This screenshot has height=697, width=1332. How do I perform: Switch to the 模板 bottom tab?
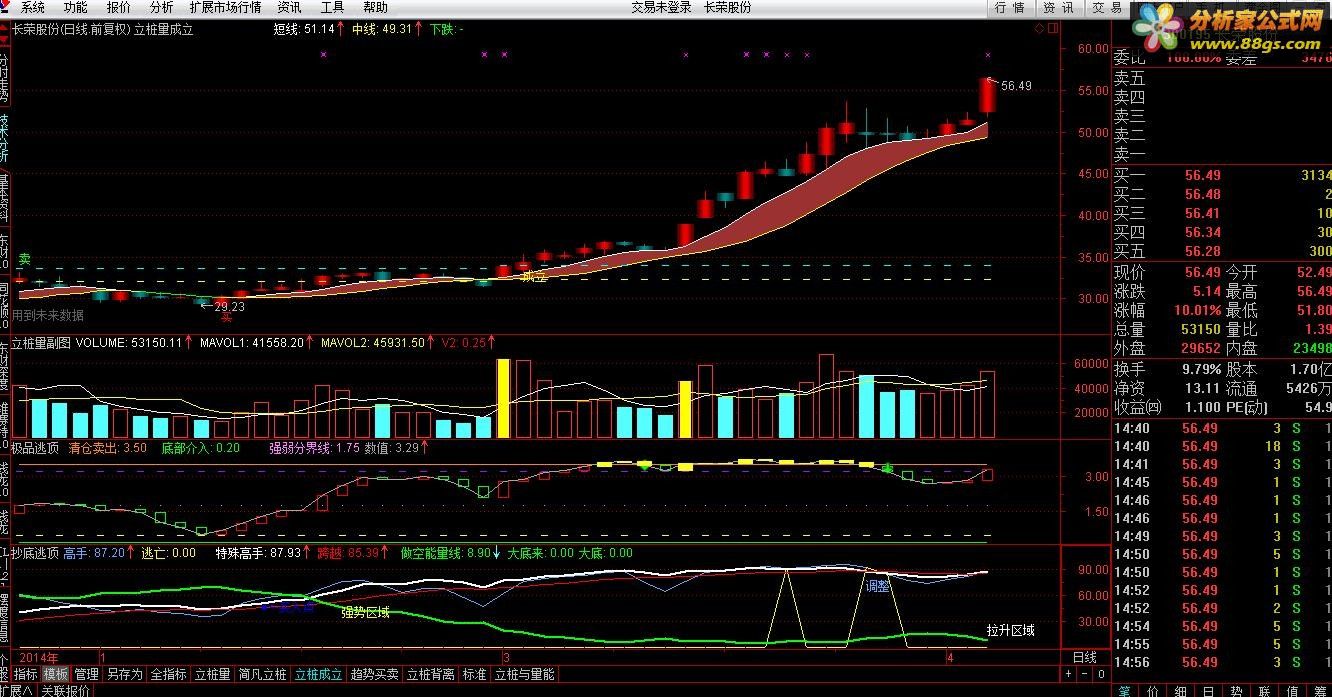click(x=56, y=675)
